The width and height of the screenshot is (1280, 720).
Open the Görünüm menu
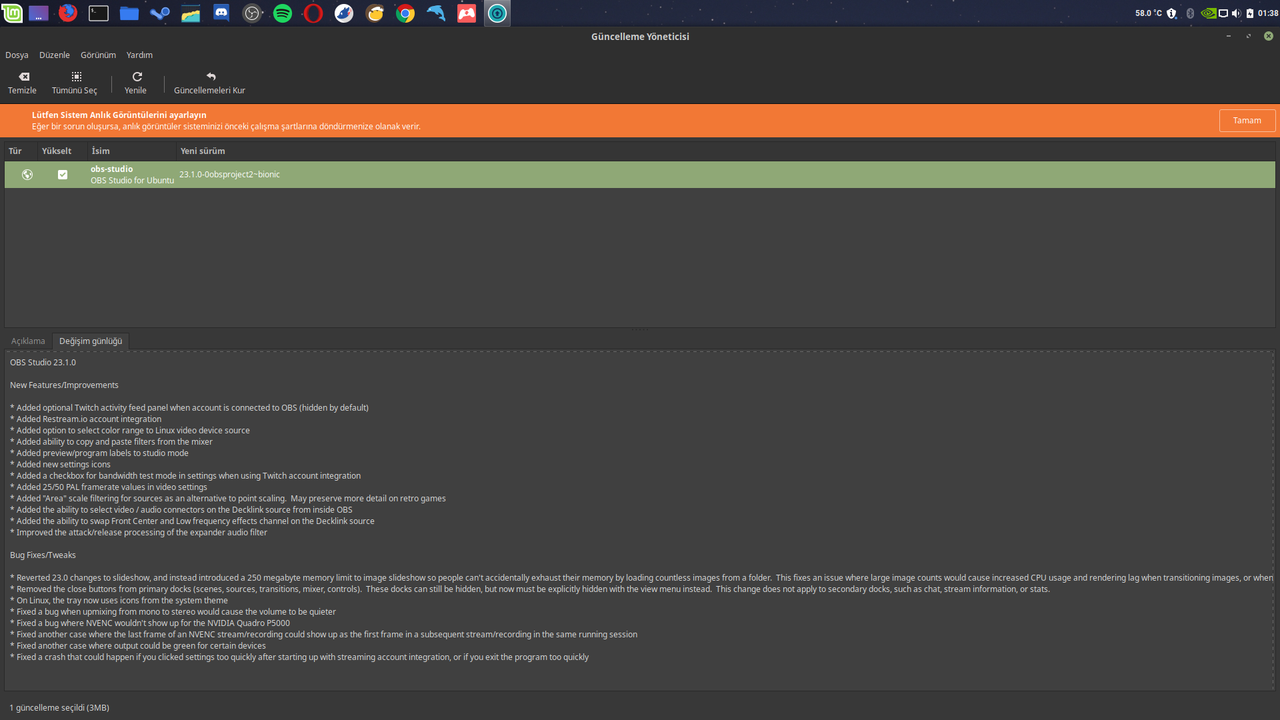[x=98, y=55]
